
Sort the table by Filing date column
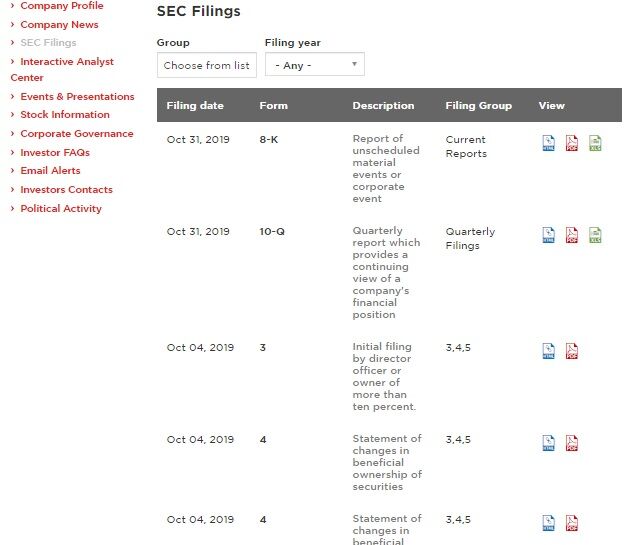[195, 106]
